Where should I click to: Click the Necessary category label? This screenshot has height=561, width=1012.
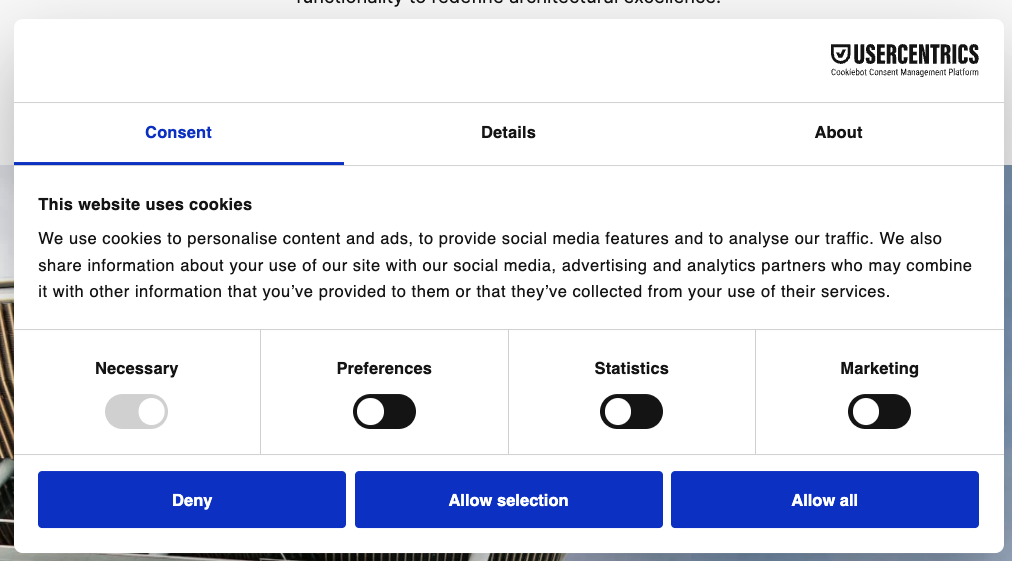136,368
